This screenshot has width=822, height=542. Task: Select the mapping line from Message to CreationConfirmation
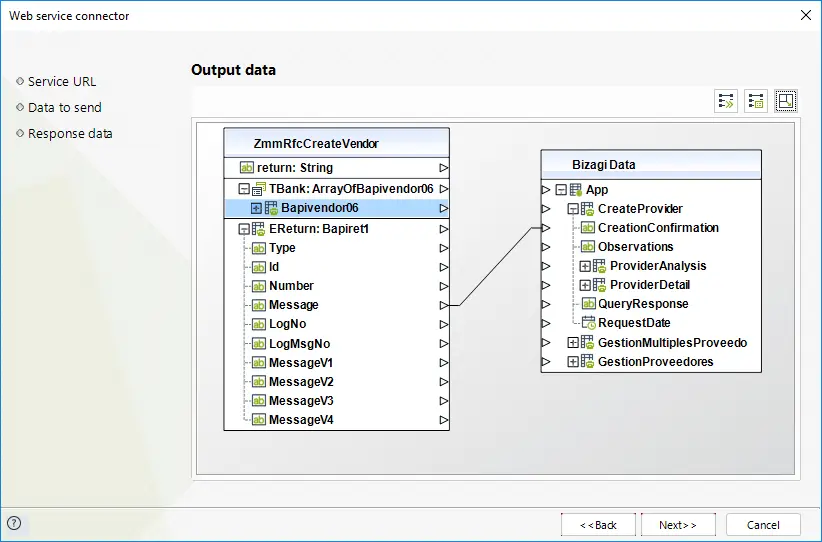coord(495,267)
